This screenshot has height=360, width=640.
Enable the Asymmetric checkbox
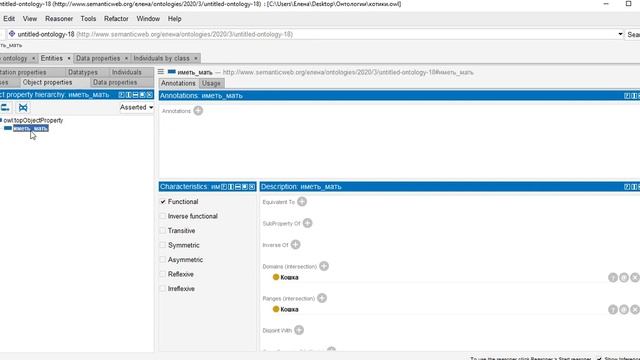163,260
